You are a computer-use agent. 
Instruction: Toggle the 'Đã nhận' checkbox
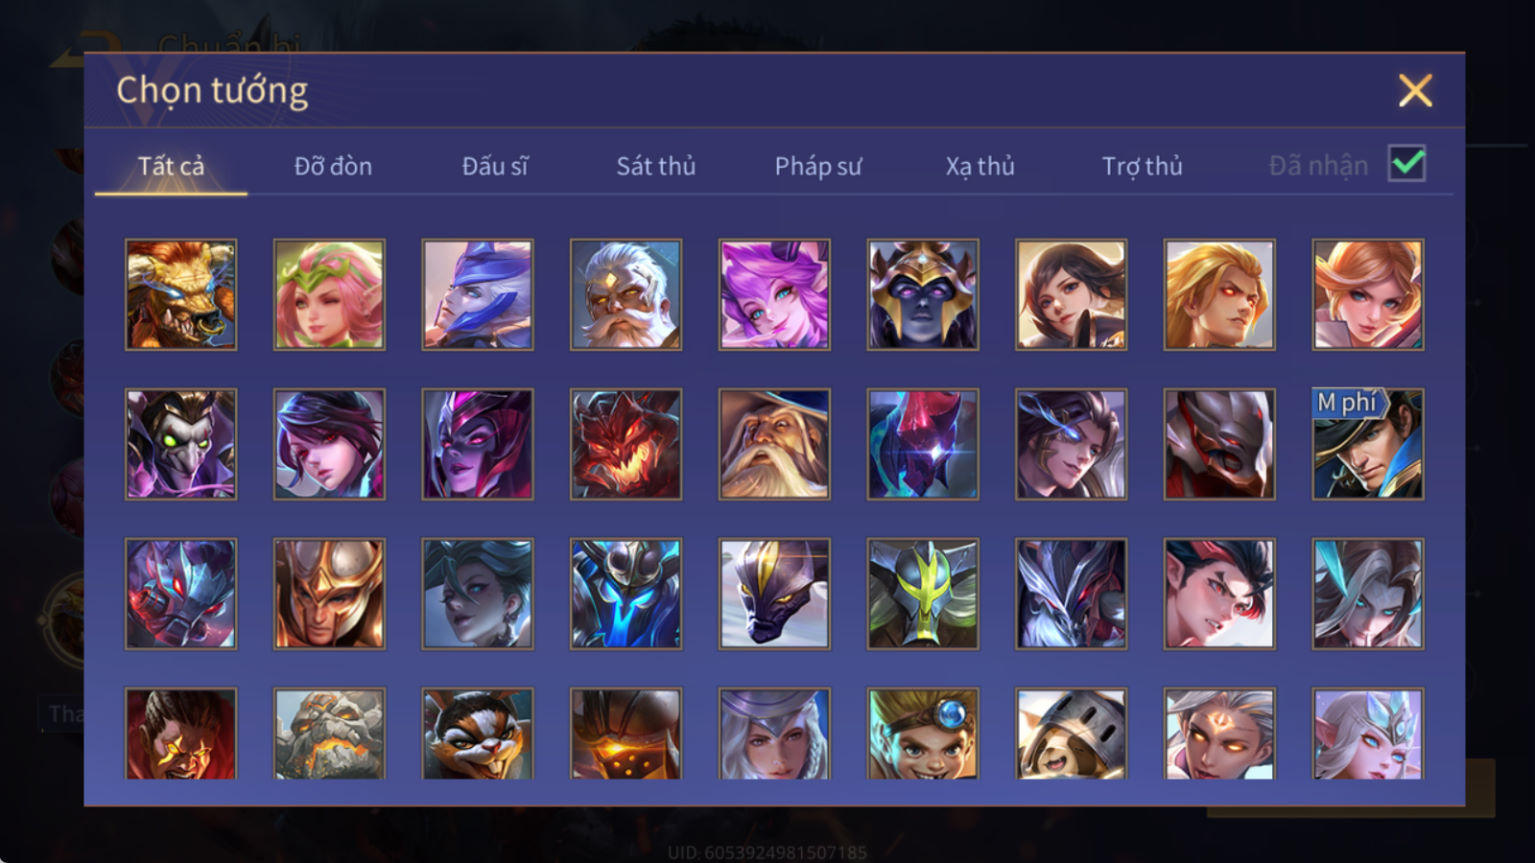pyautogui.click(x=1407, y=163)
